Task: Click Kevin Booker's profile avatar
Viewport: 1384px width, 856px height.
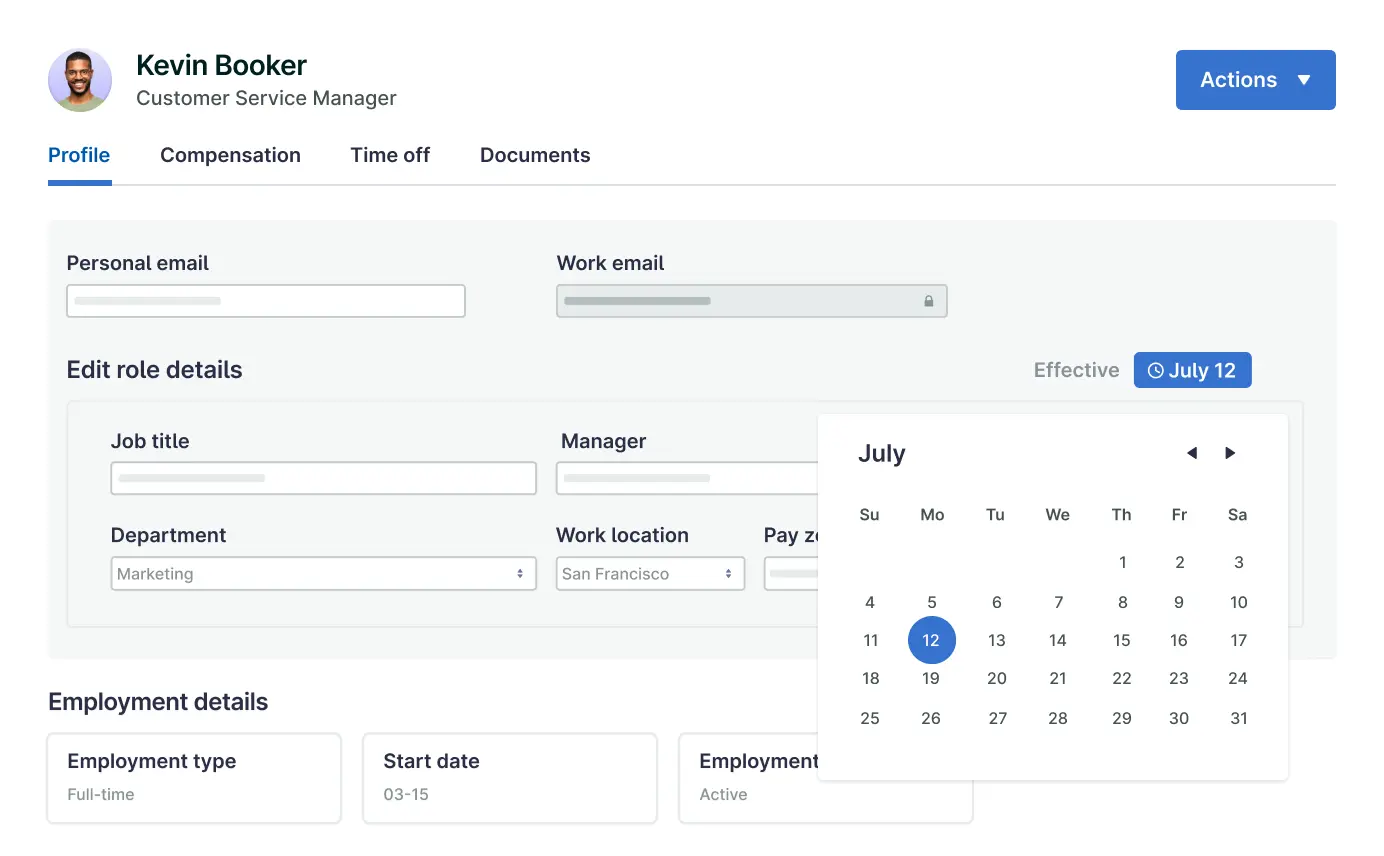Action: tap(80, 80)
